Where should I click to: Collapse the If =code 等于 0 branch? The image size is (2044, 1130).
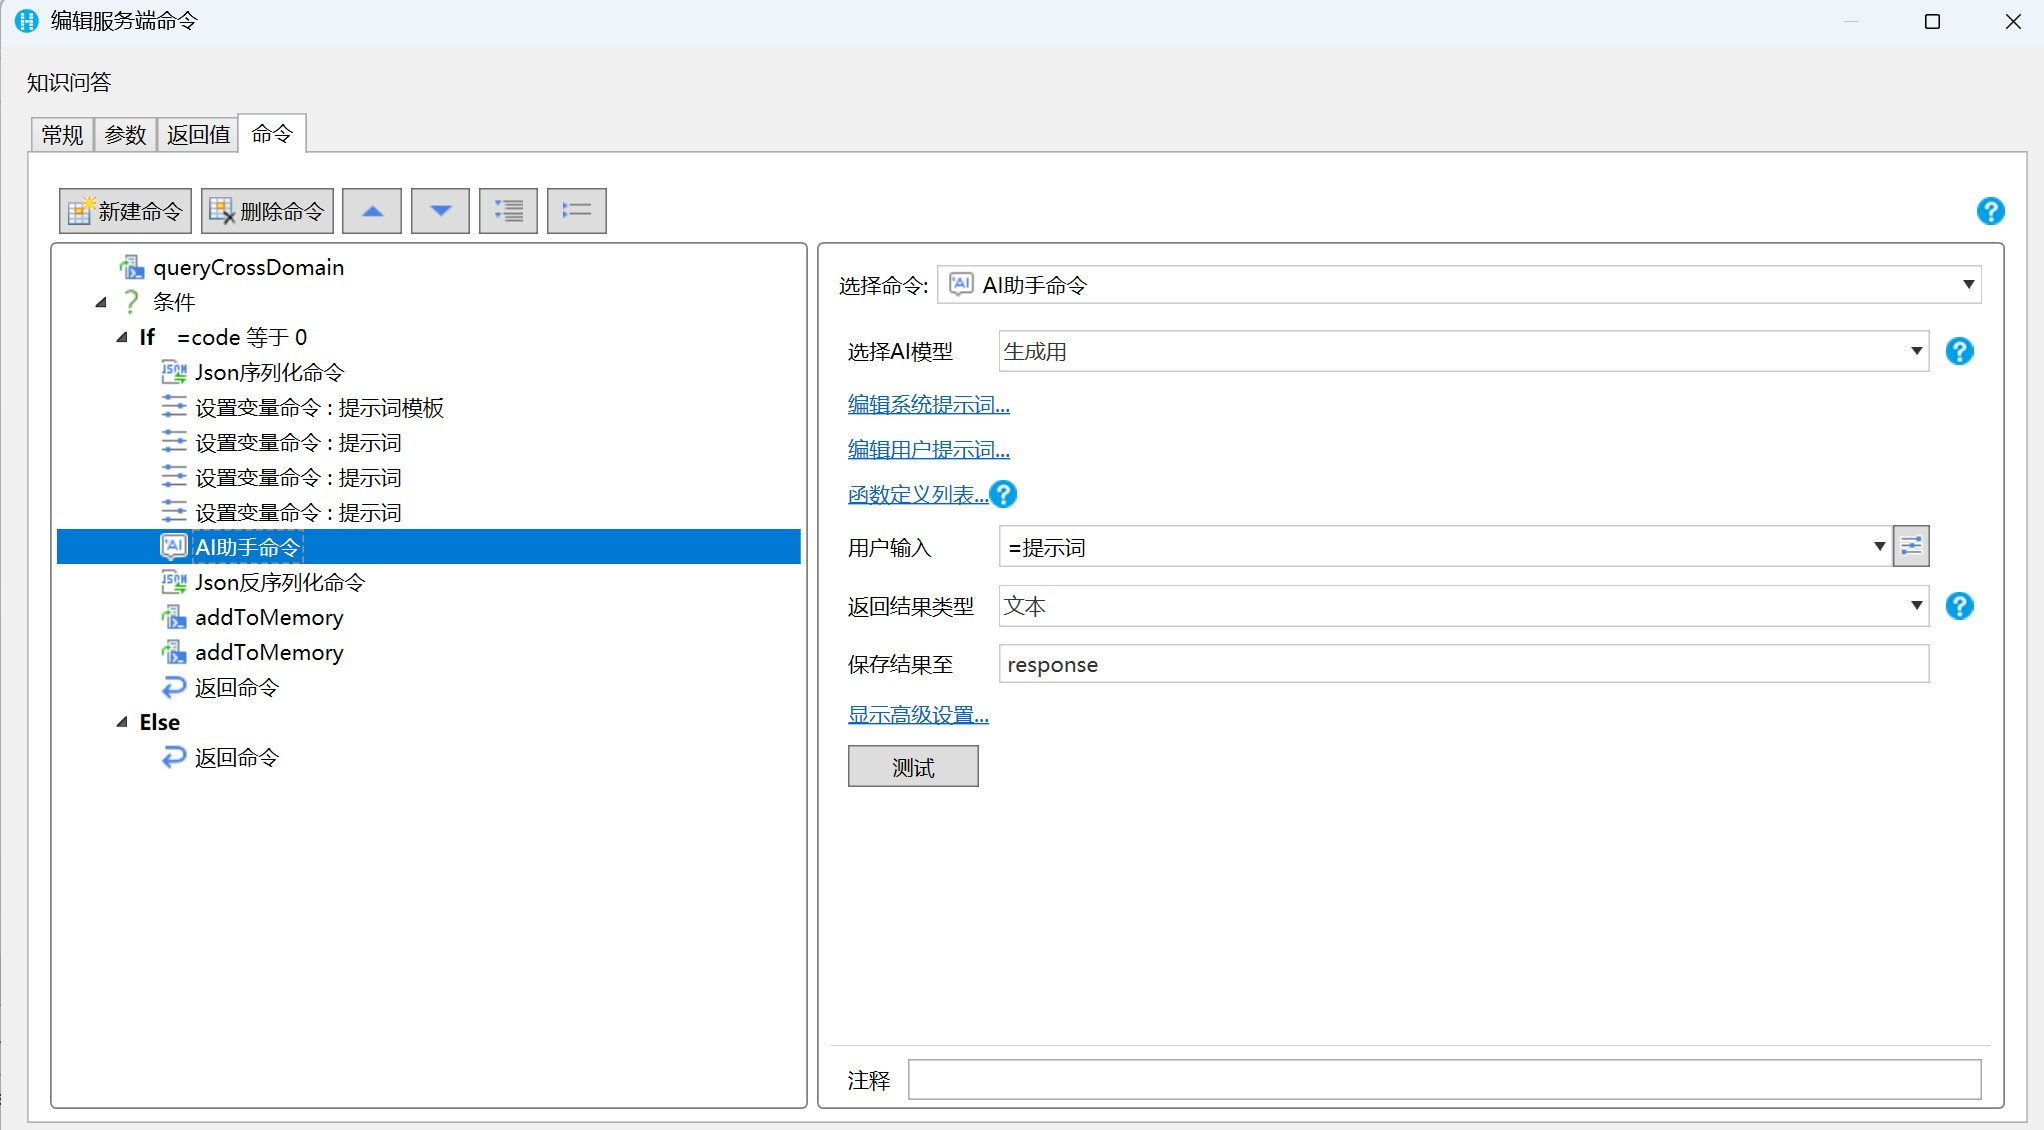[x=122, y=337]
